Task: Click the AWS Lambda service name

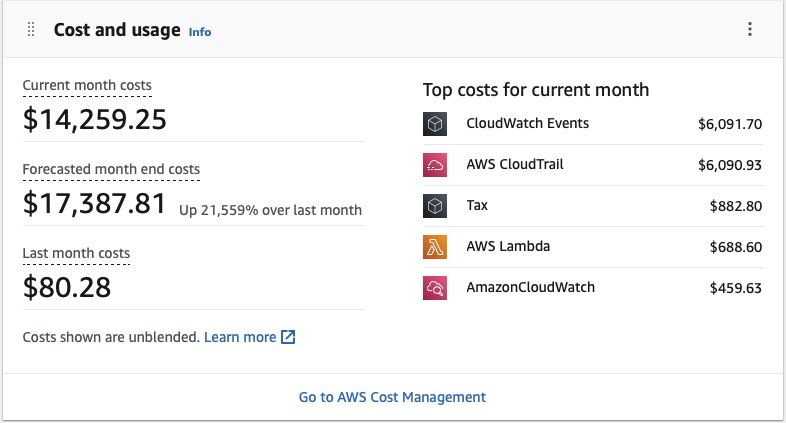Action: click(x=508, y=246)
